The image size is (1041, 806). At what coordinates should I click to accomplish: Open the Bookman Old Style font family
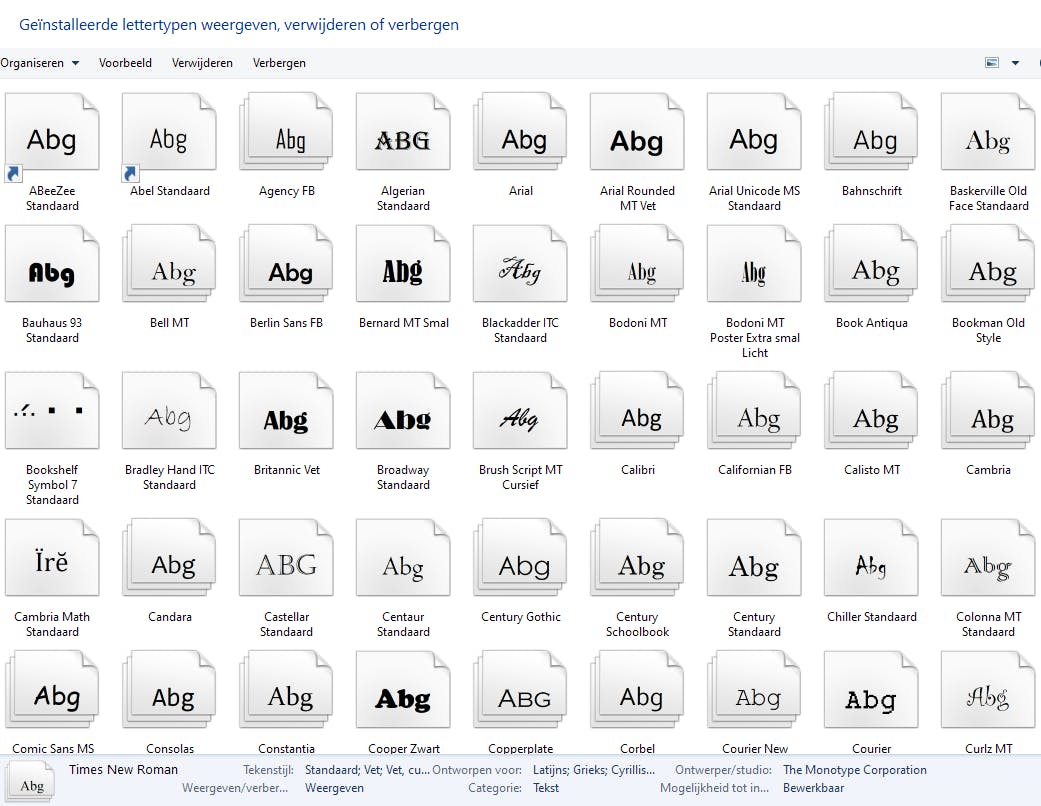[x=988, y=264]
